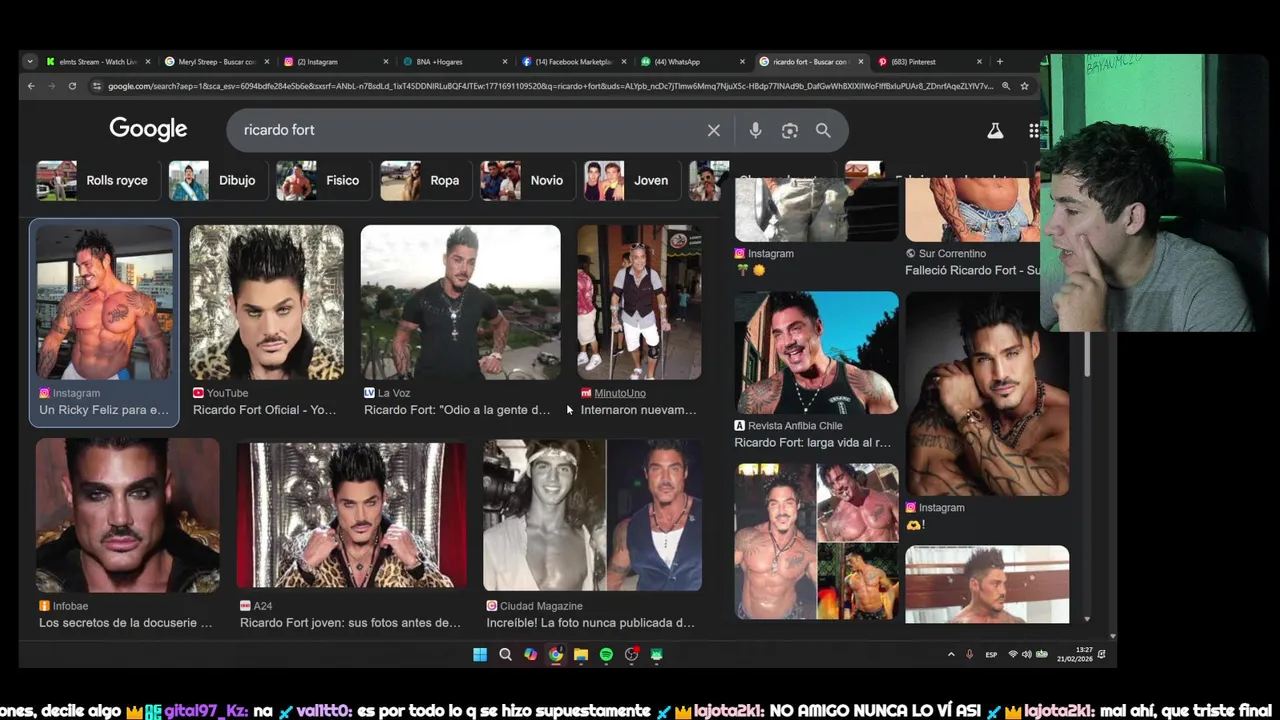
Task: Open Revista Anfibia Chile image in side panel
Action: tap(816, 353)
